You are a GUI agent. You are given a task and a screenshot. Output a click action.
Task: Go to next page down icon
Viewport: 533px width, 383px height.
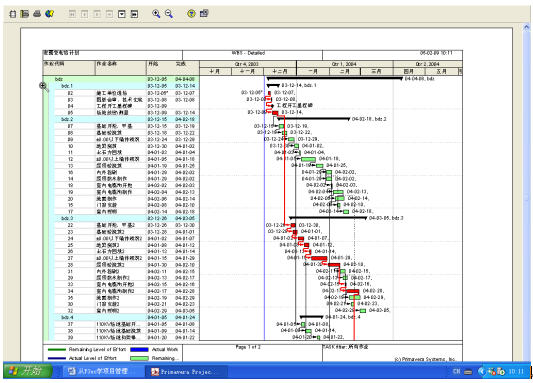122,14
